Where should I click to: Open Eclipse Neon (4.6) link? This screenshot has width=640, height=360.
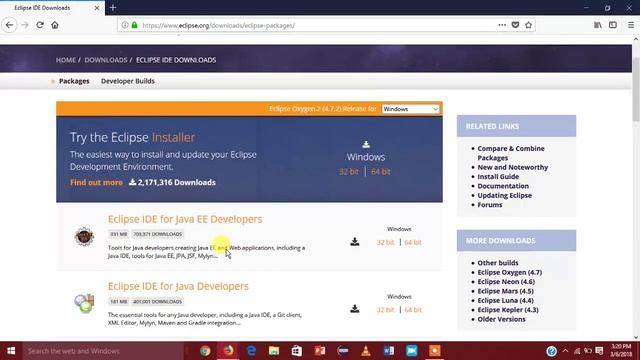pyautogui.click(x=506, y=282)
